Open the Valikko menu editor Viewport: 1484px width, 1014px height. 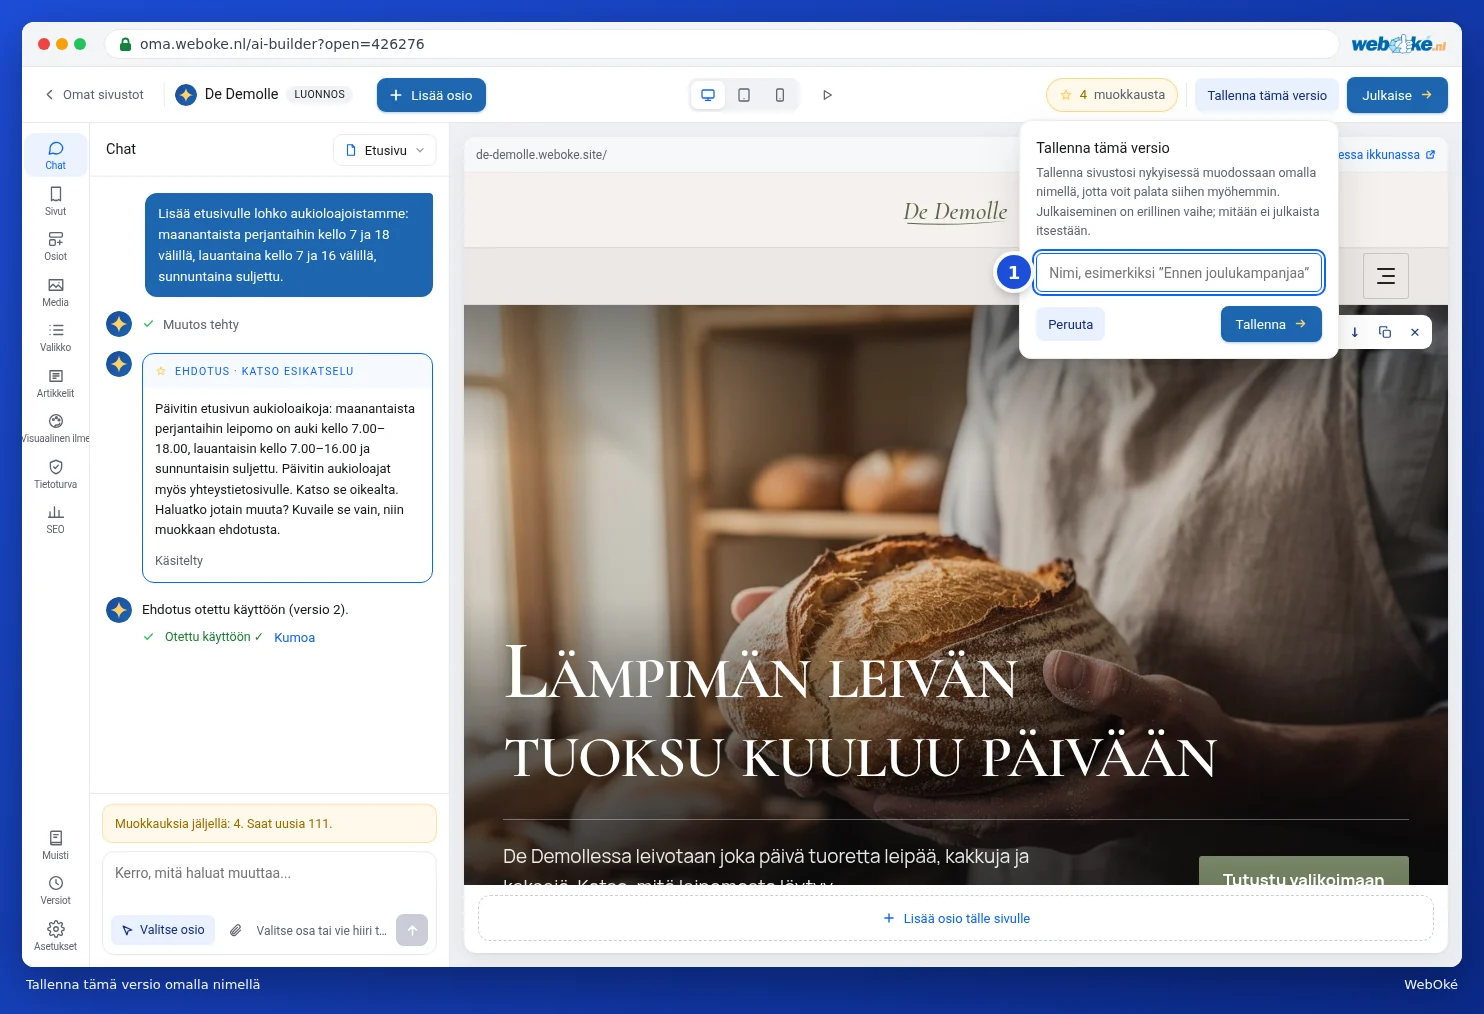(56, 337)
